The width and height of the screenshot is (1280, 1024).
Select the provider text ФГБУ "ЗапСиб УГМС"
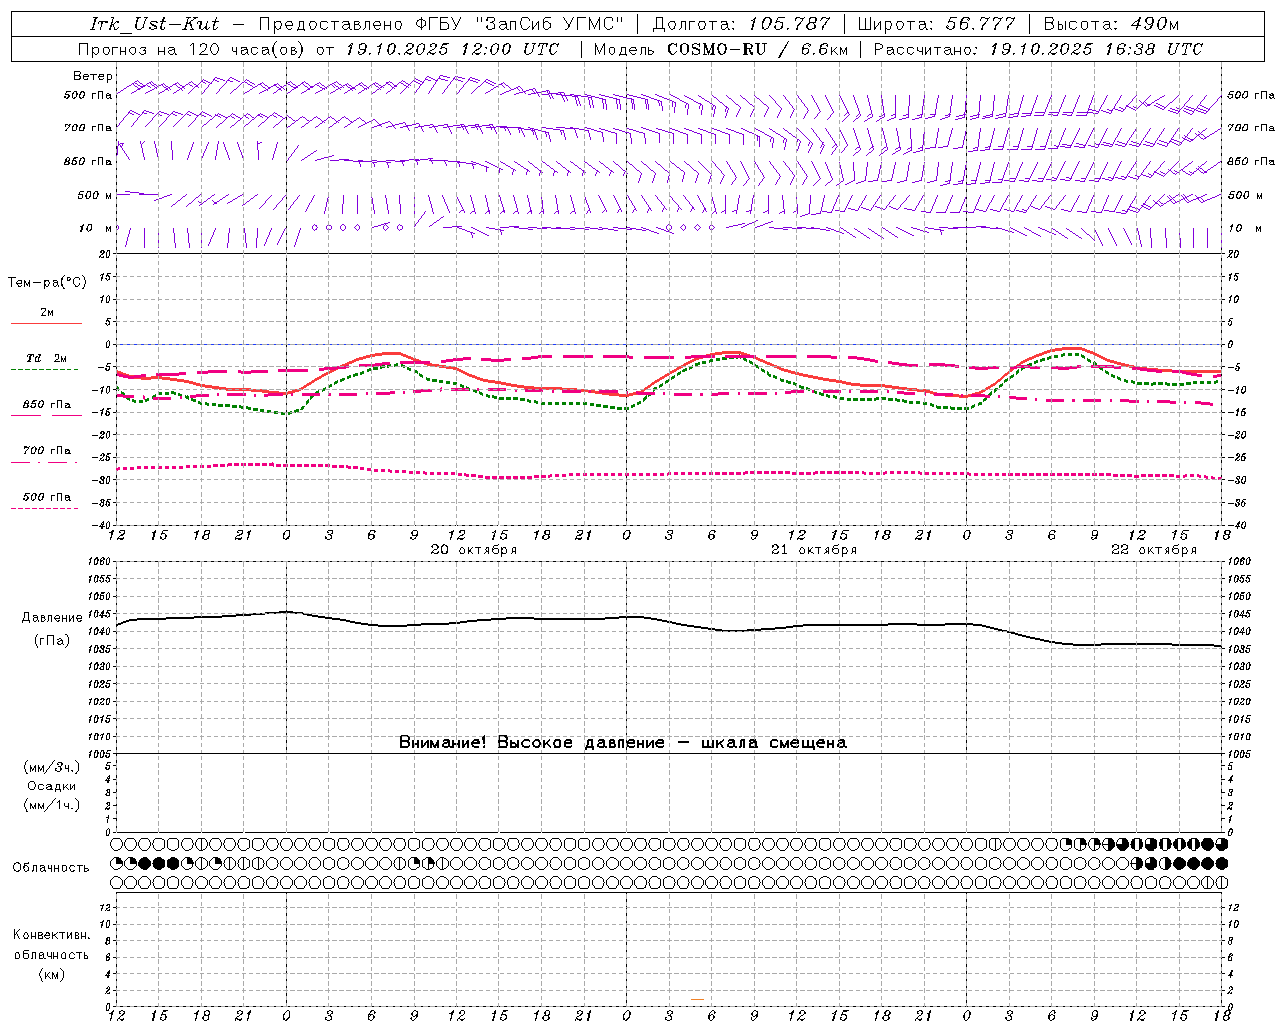coord(517,24)
